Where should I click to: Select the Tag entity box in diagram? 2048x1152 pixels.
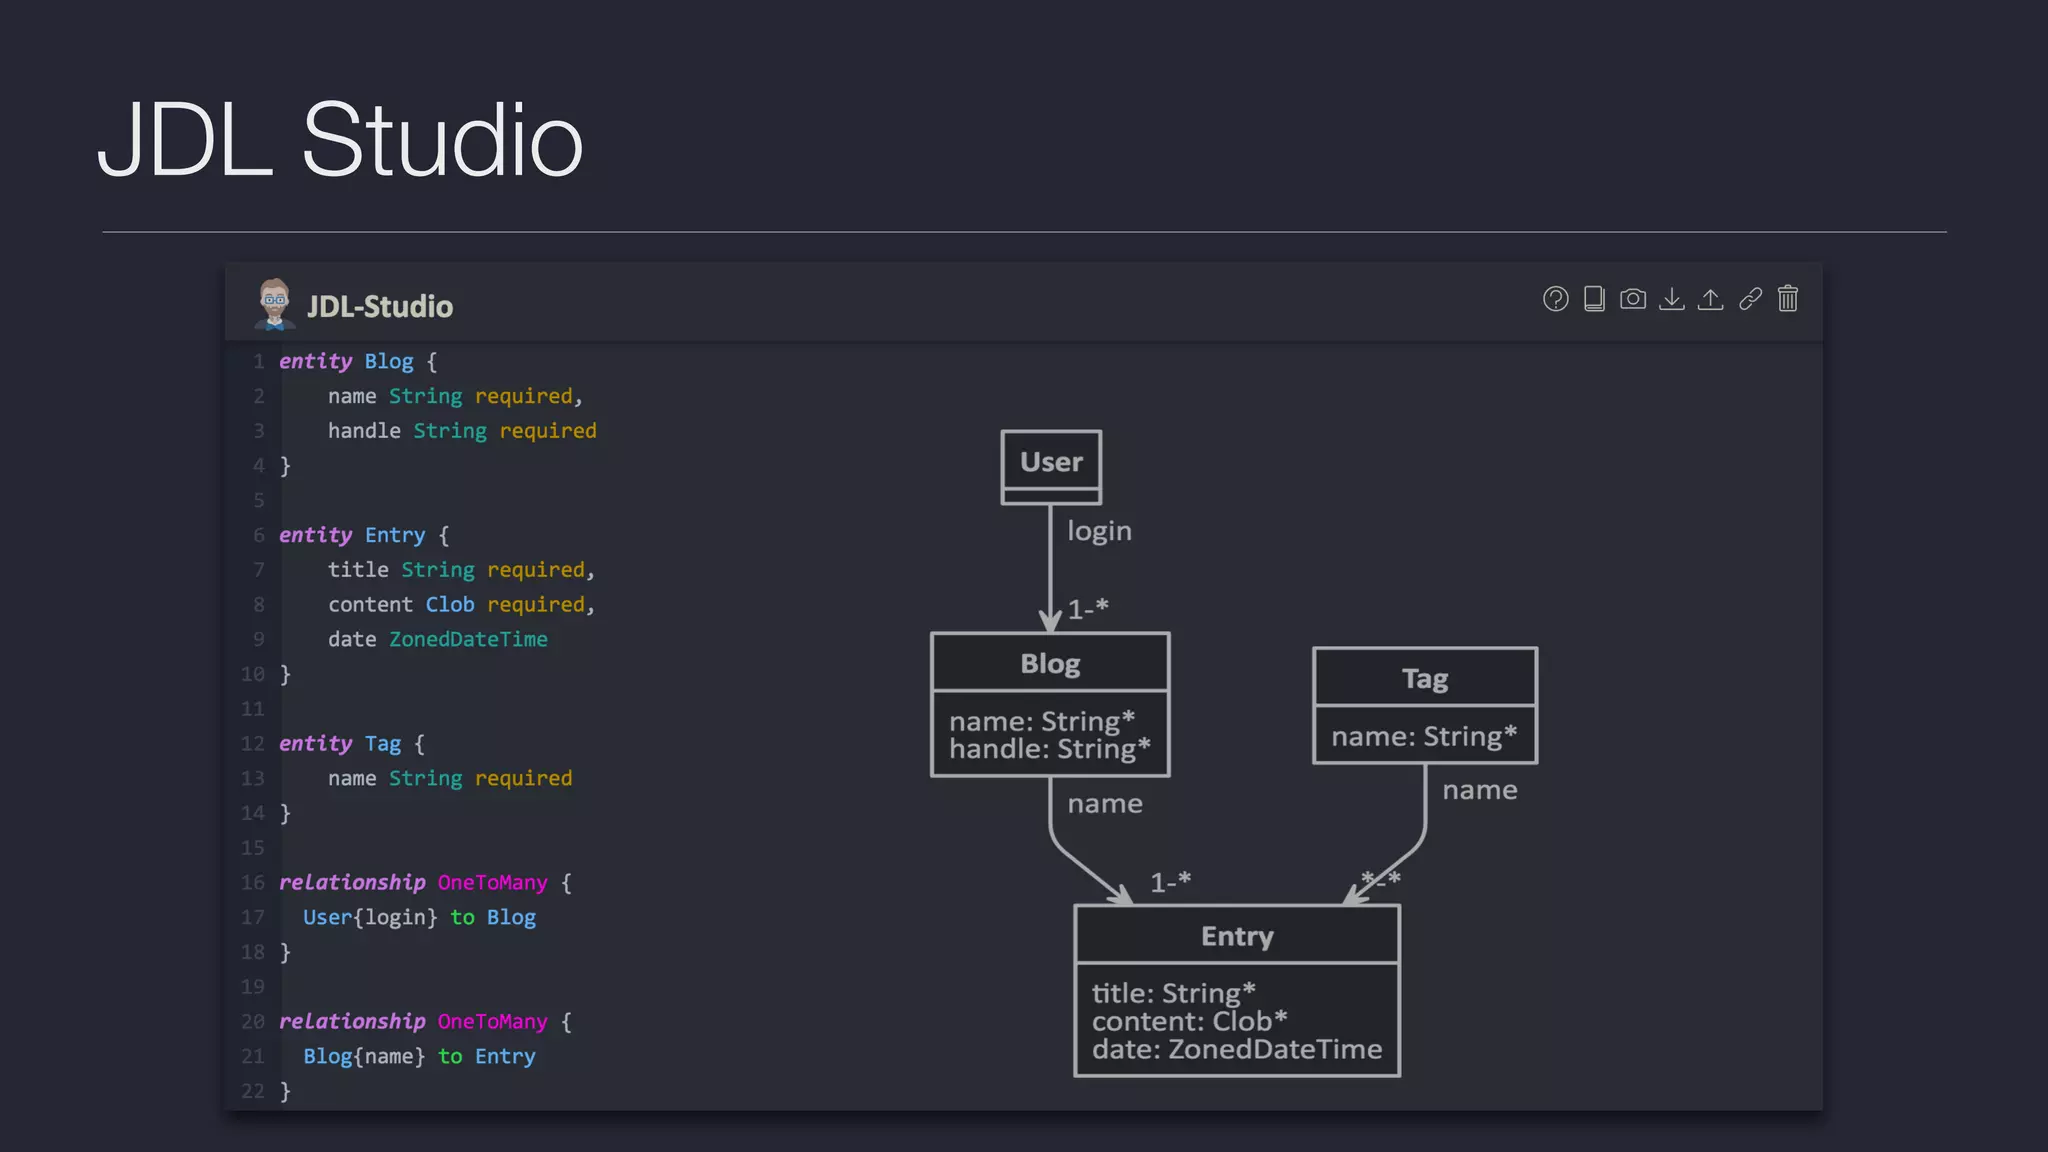click(1424, 679)
